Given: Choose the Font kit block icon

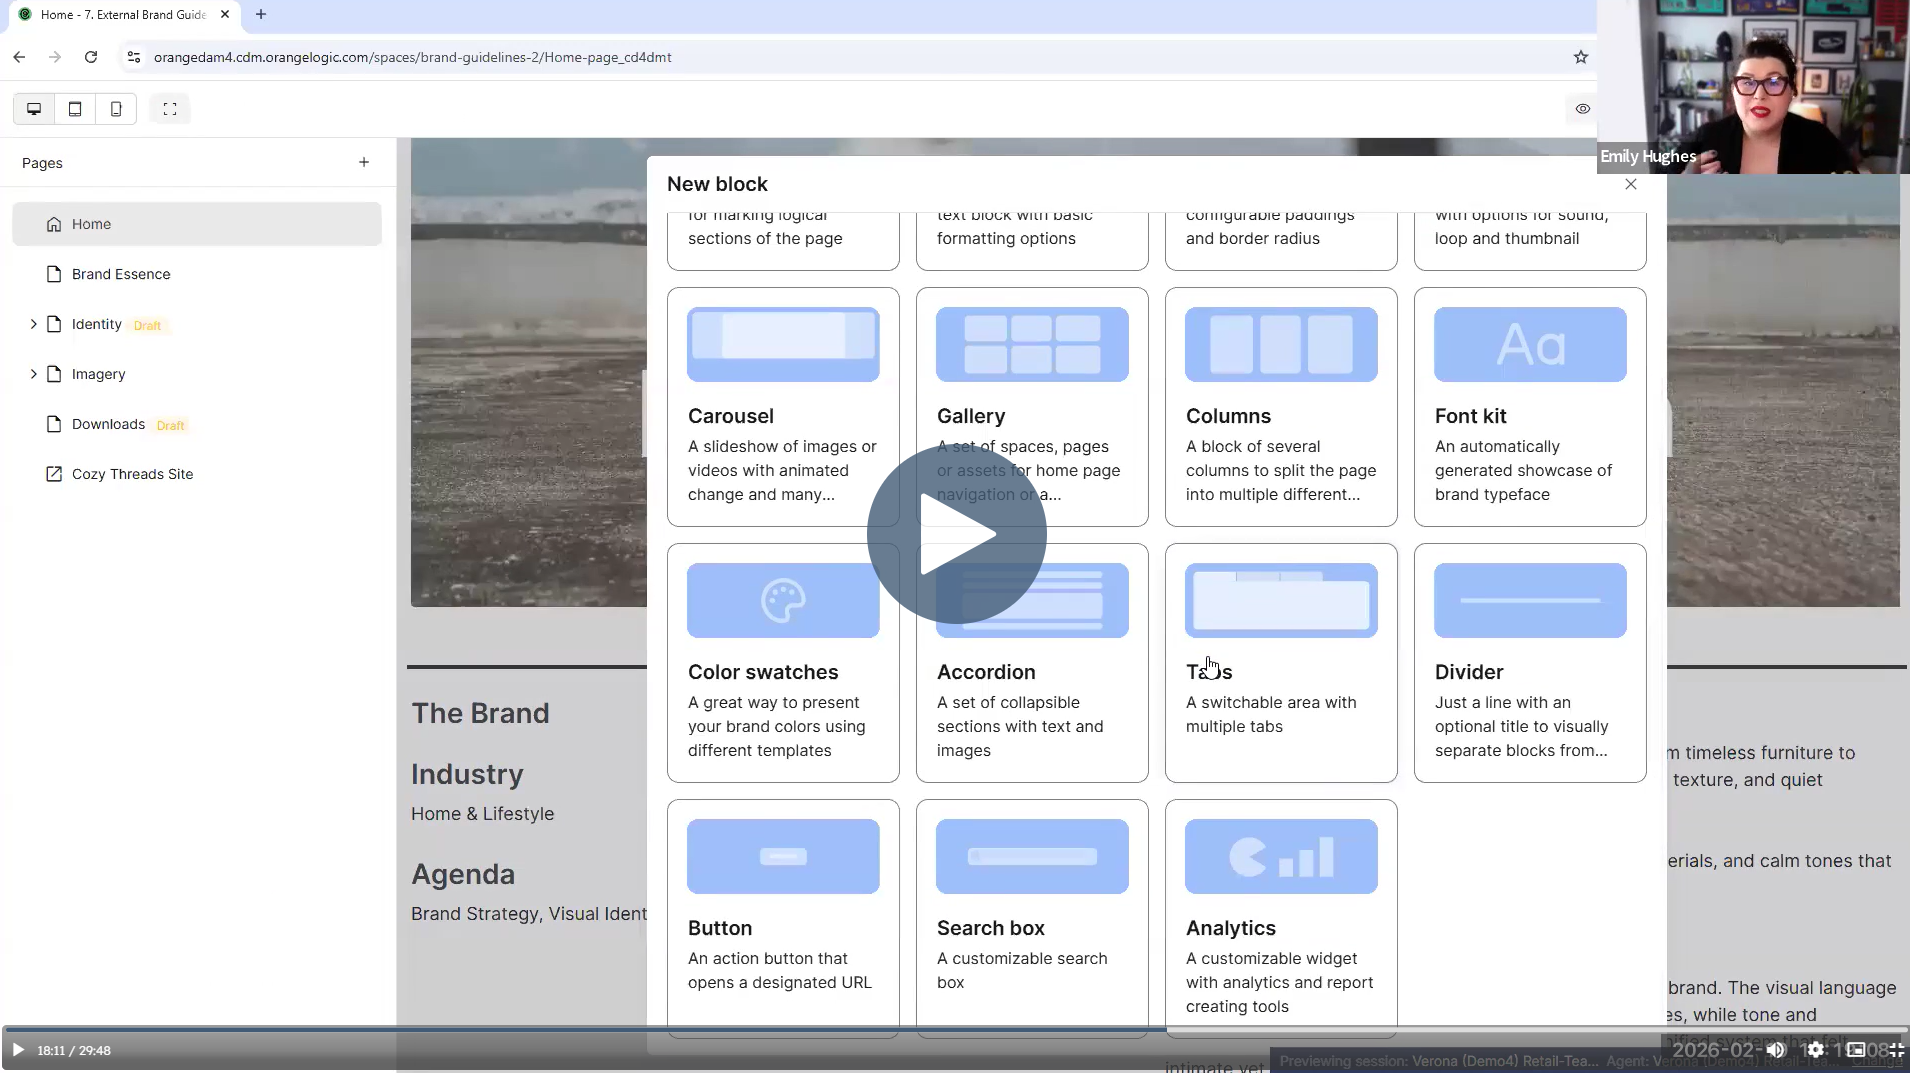Looking at the screenshot, I should click(1530, 344).
